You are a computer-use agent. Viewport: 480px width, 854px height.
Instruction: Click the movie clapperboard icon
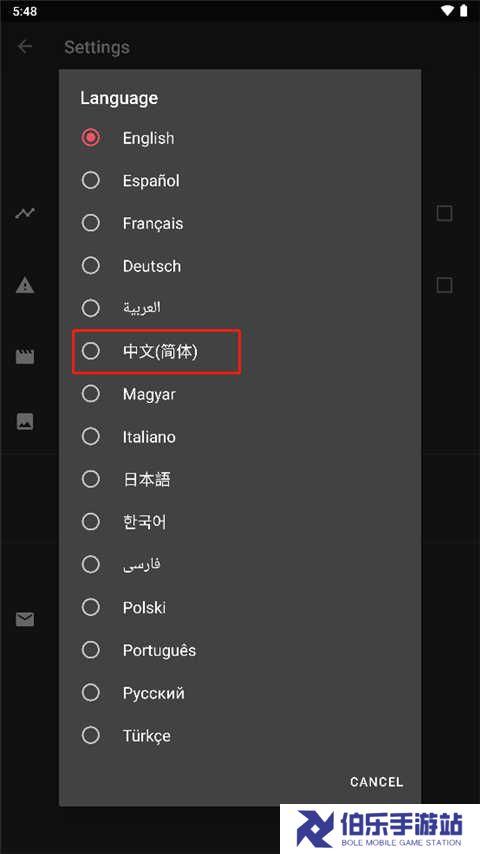[25, 356]
